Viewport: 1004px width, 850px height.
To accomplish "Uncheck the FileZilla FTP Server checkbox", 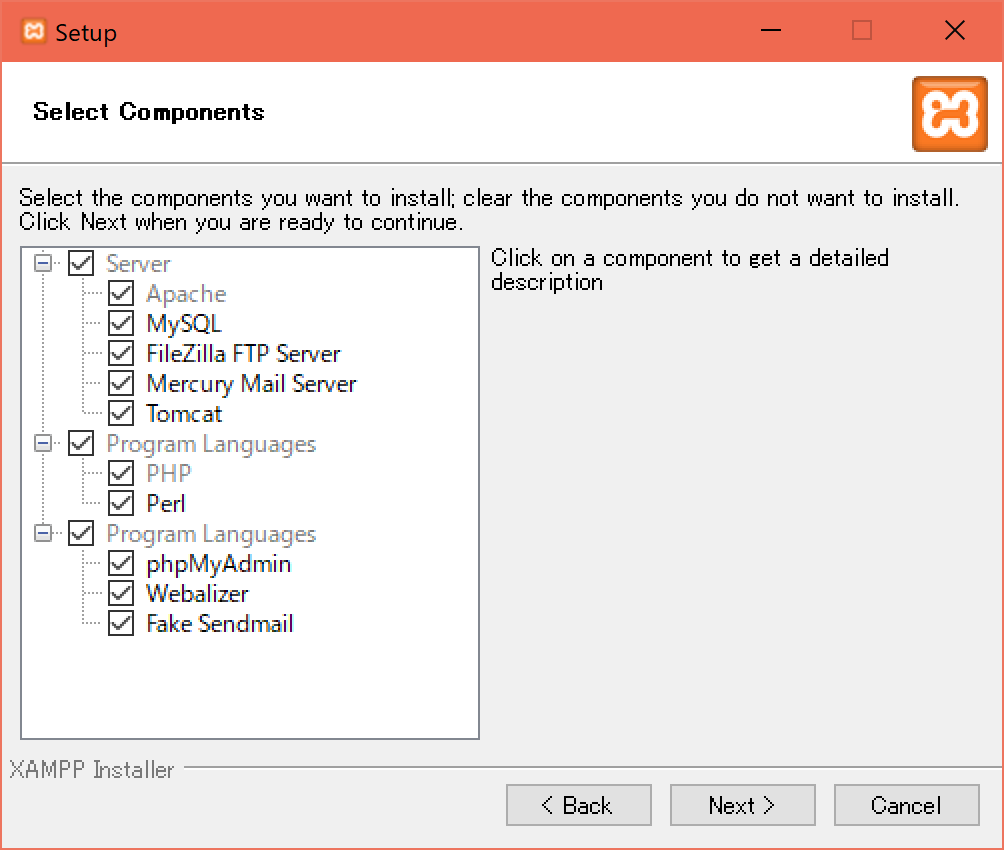I will coord(121,354).
